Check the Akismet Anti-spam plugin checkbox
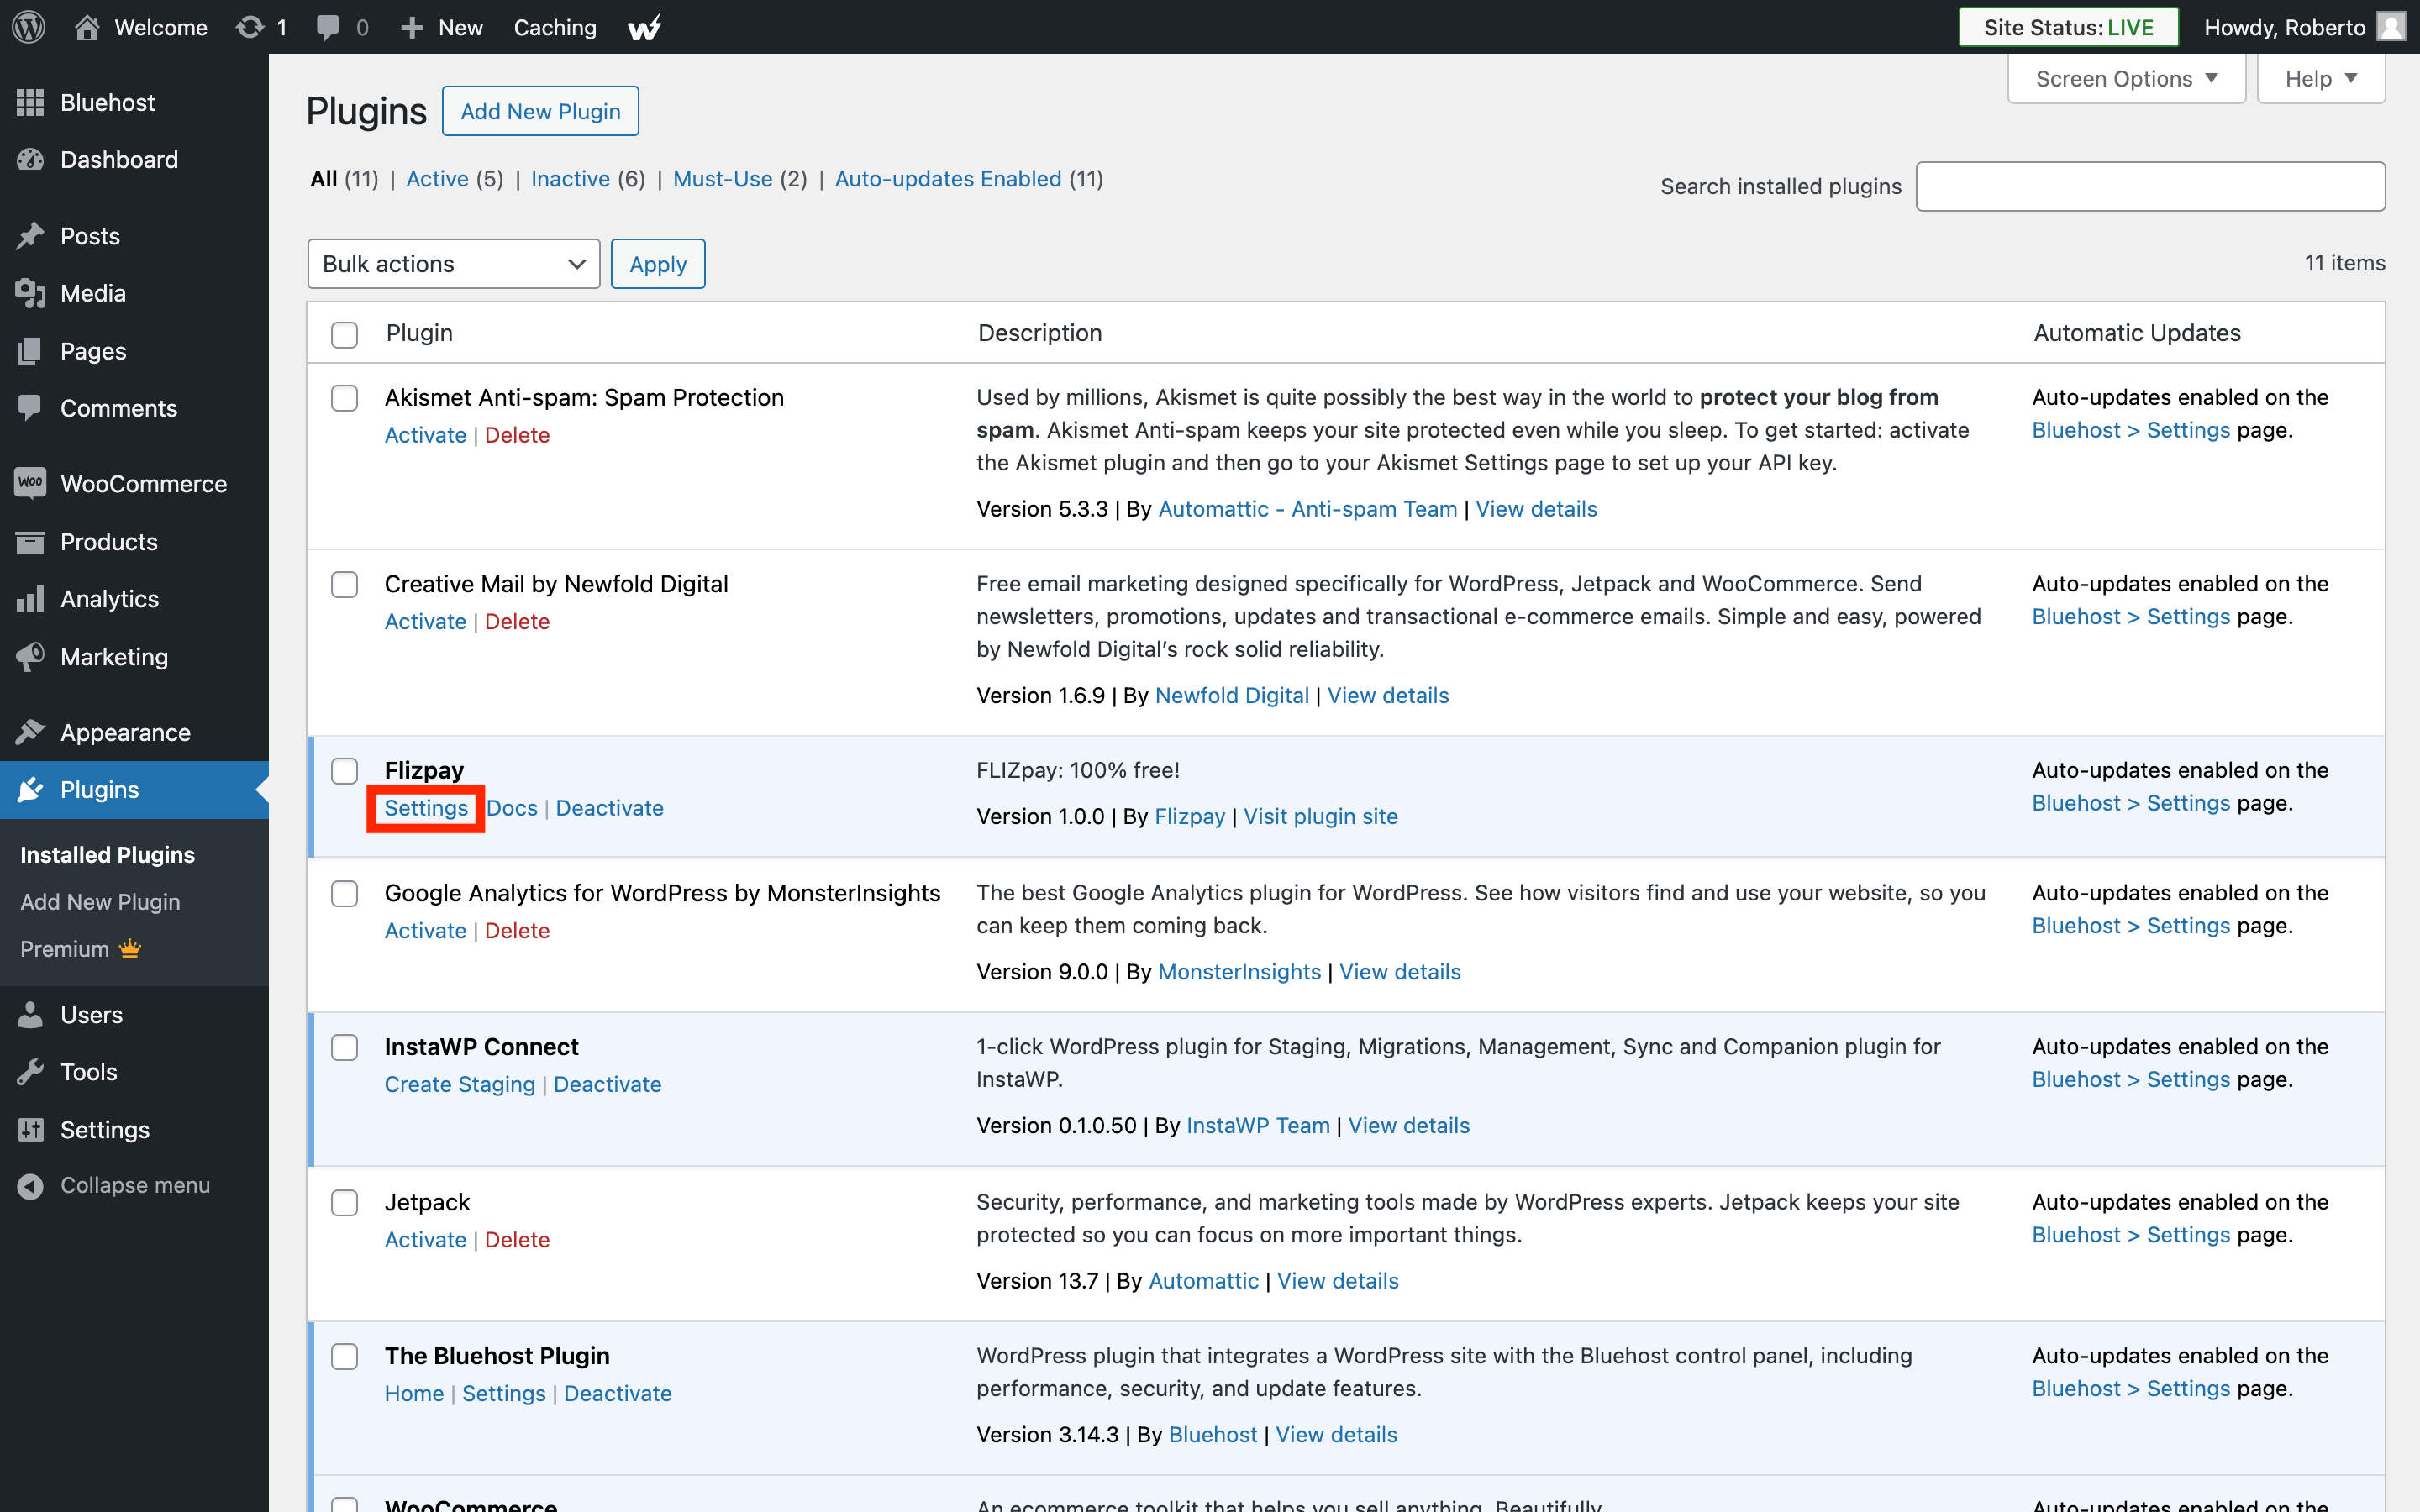 coord(344,398)
